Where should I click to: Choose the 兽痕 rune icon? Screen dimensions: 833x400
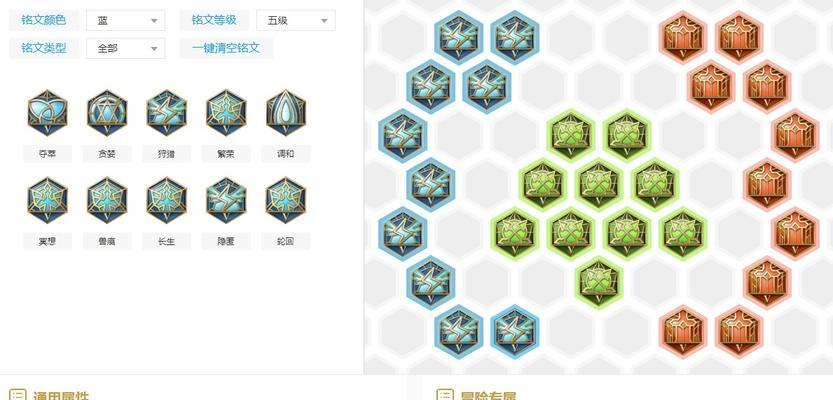point(107,200)
